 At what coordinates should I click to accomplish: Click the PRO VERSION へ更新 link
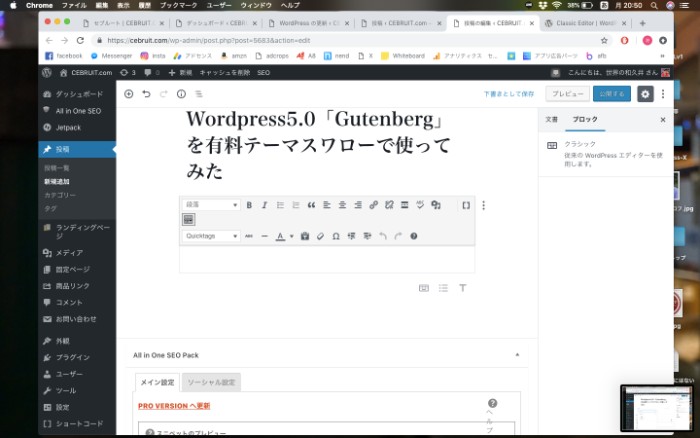coord(174,406)
